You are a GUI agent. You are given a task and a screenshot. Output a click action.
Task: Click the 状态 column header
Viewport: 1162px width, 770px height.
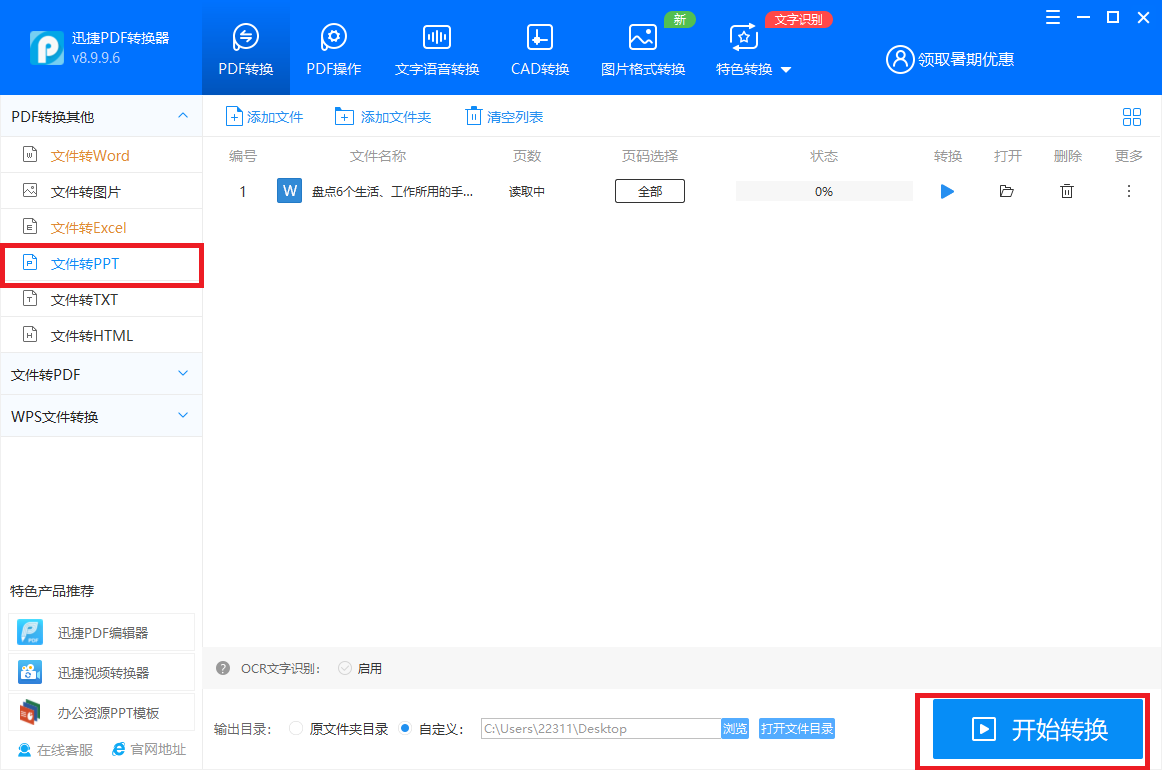[x=824, y=156]
